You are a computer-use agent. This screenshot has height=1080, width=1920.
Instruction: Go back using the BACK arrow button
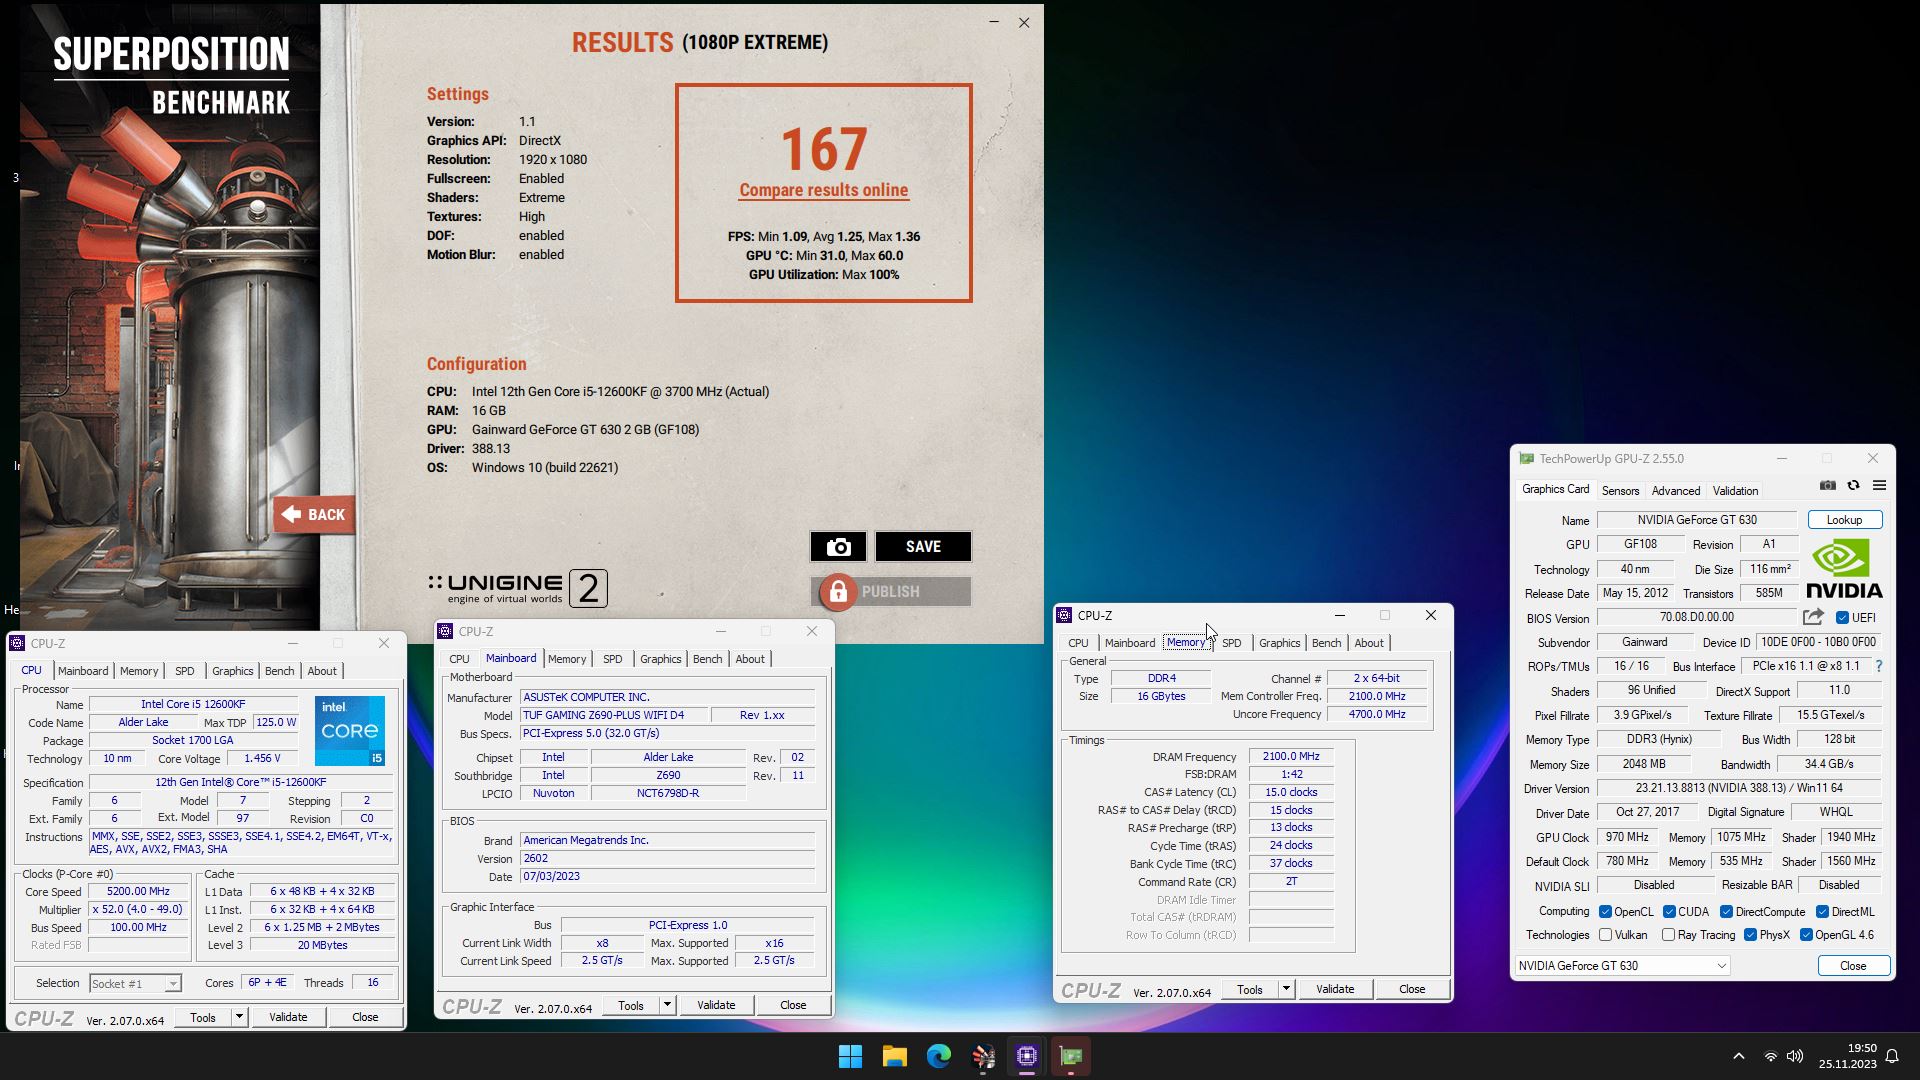tap(314, 515)
